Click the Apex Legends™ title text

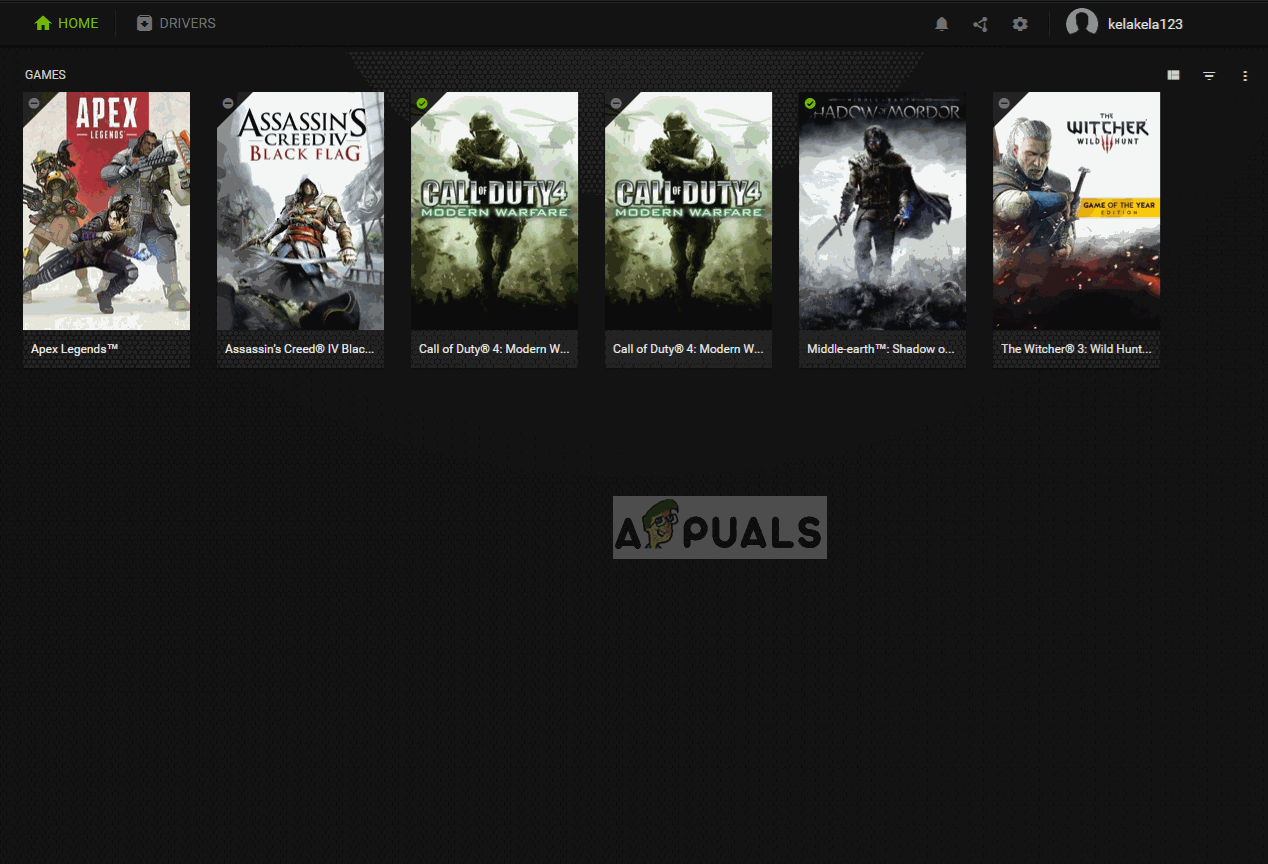[75, 349]
